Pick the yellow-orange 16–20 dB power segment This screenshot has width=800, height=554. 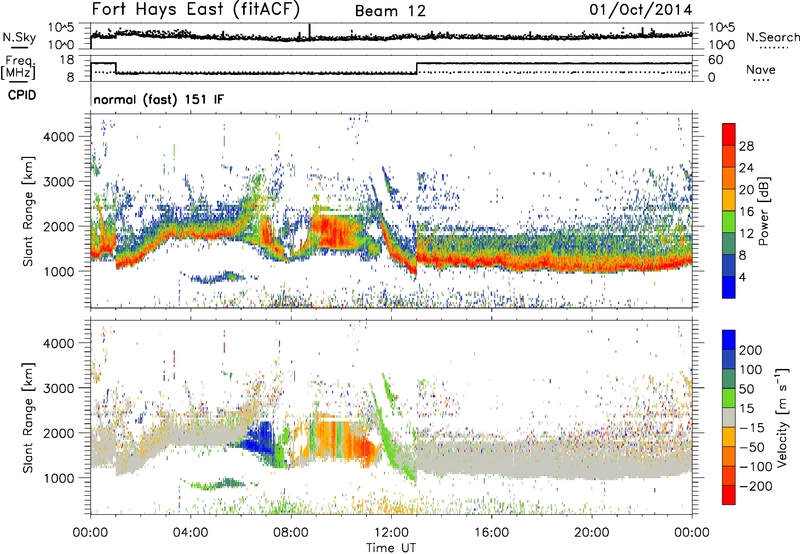pyautogui.click(x=729, y=200)
